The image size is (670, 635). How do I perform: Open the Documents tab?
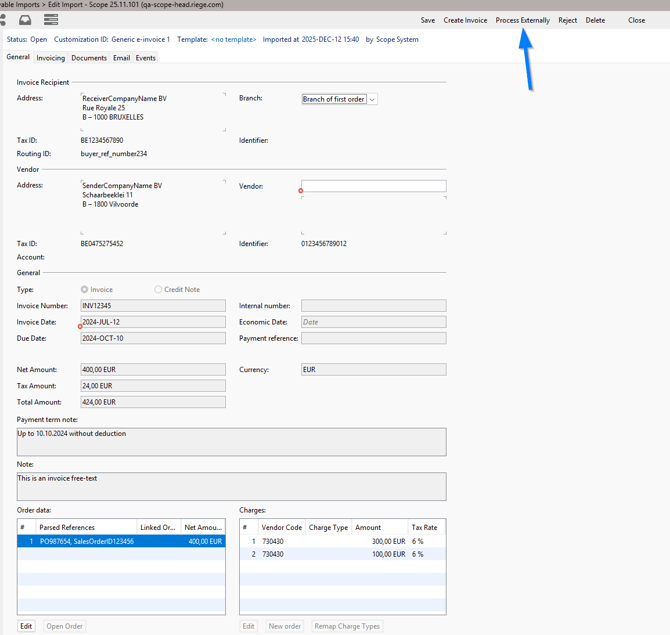89,58
